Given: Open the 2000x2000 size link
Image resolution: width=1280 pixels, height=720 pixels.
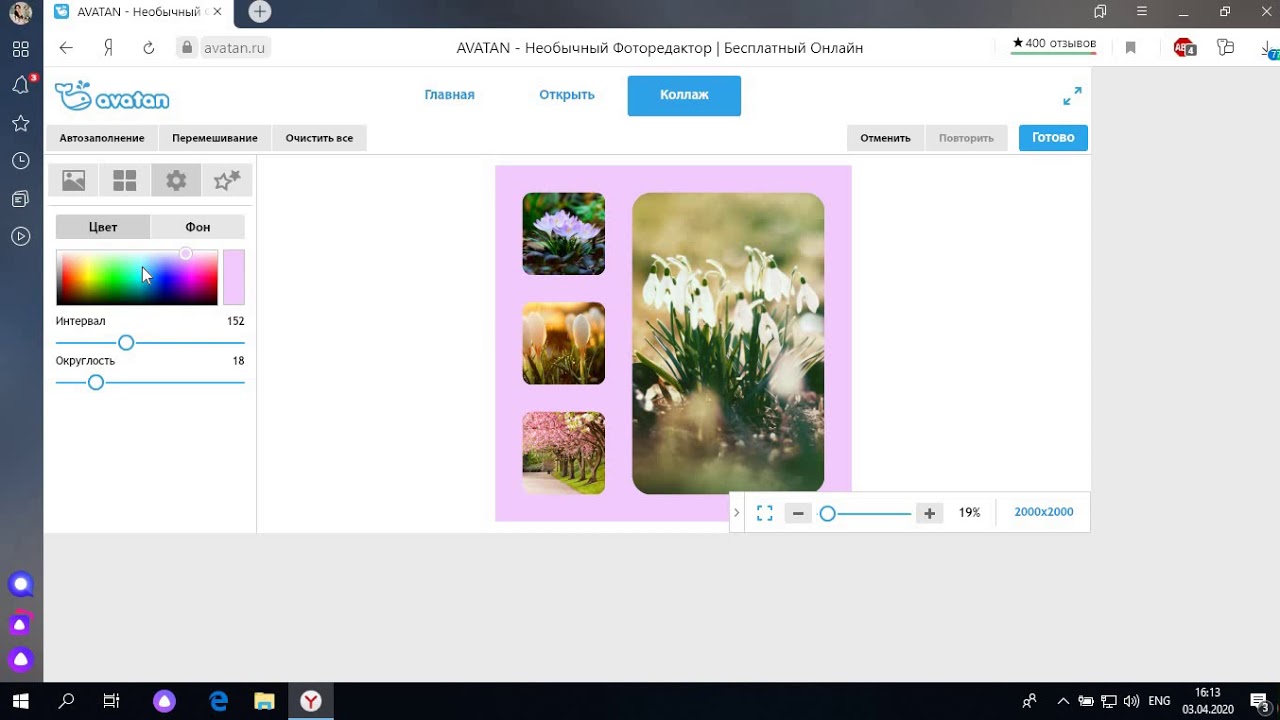Looking at the screenshot, I should [x=1044, y=512].
